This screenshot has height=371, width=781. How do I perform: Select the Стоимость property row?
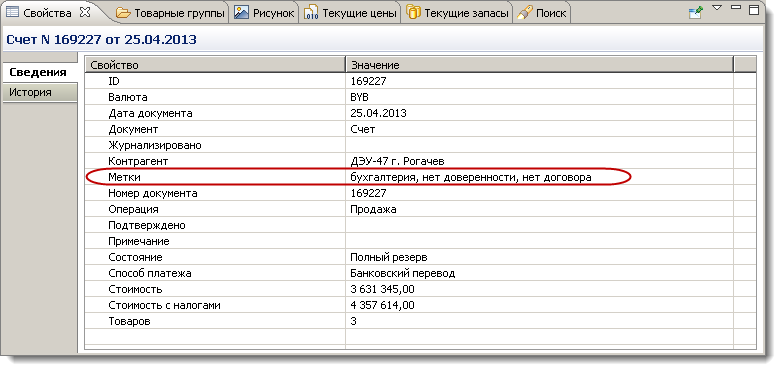(x=420, y=289)
